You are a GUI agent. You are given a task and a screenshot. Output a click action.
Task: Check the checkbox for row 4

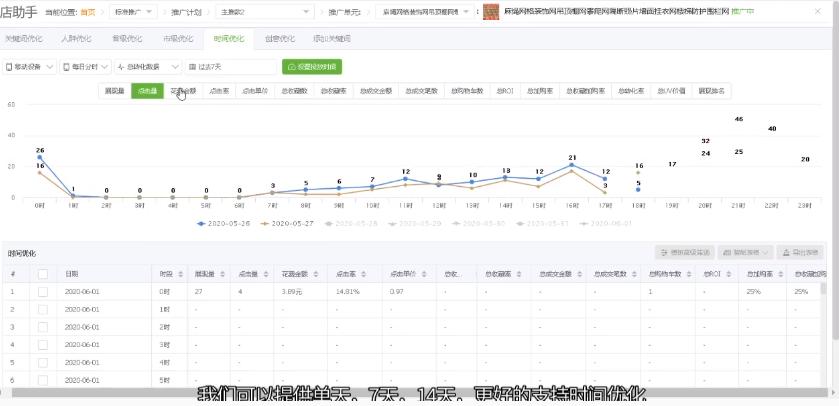click(x=43, y=344)
